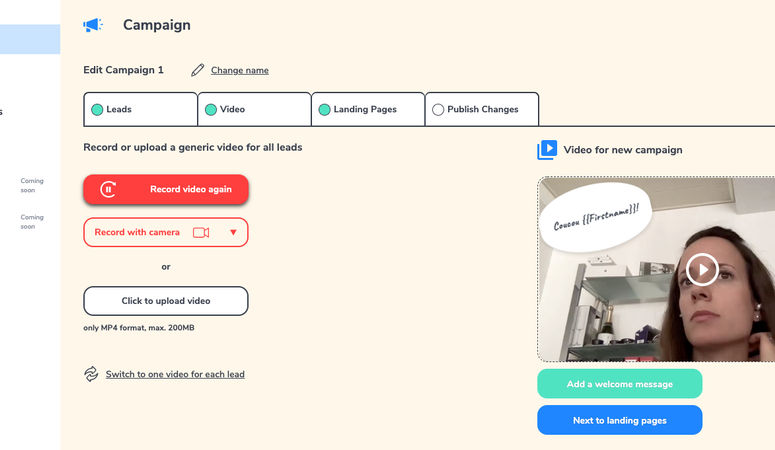Click to upload video button
Viewport: 775px width, 450px height.
(x=166, y=301)
